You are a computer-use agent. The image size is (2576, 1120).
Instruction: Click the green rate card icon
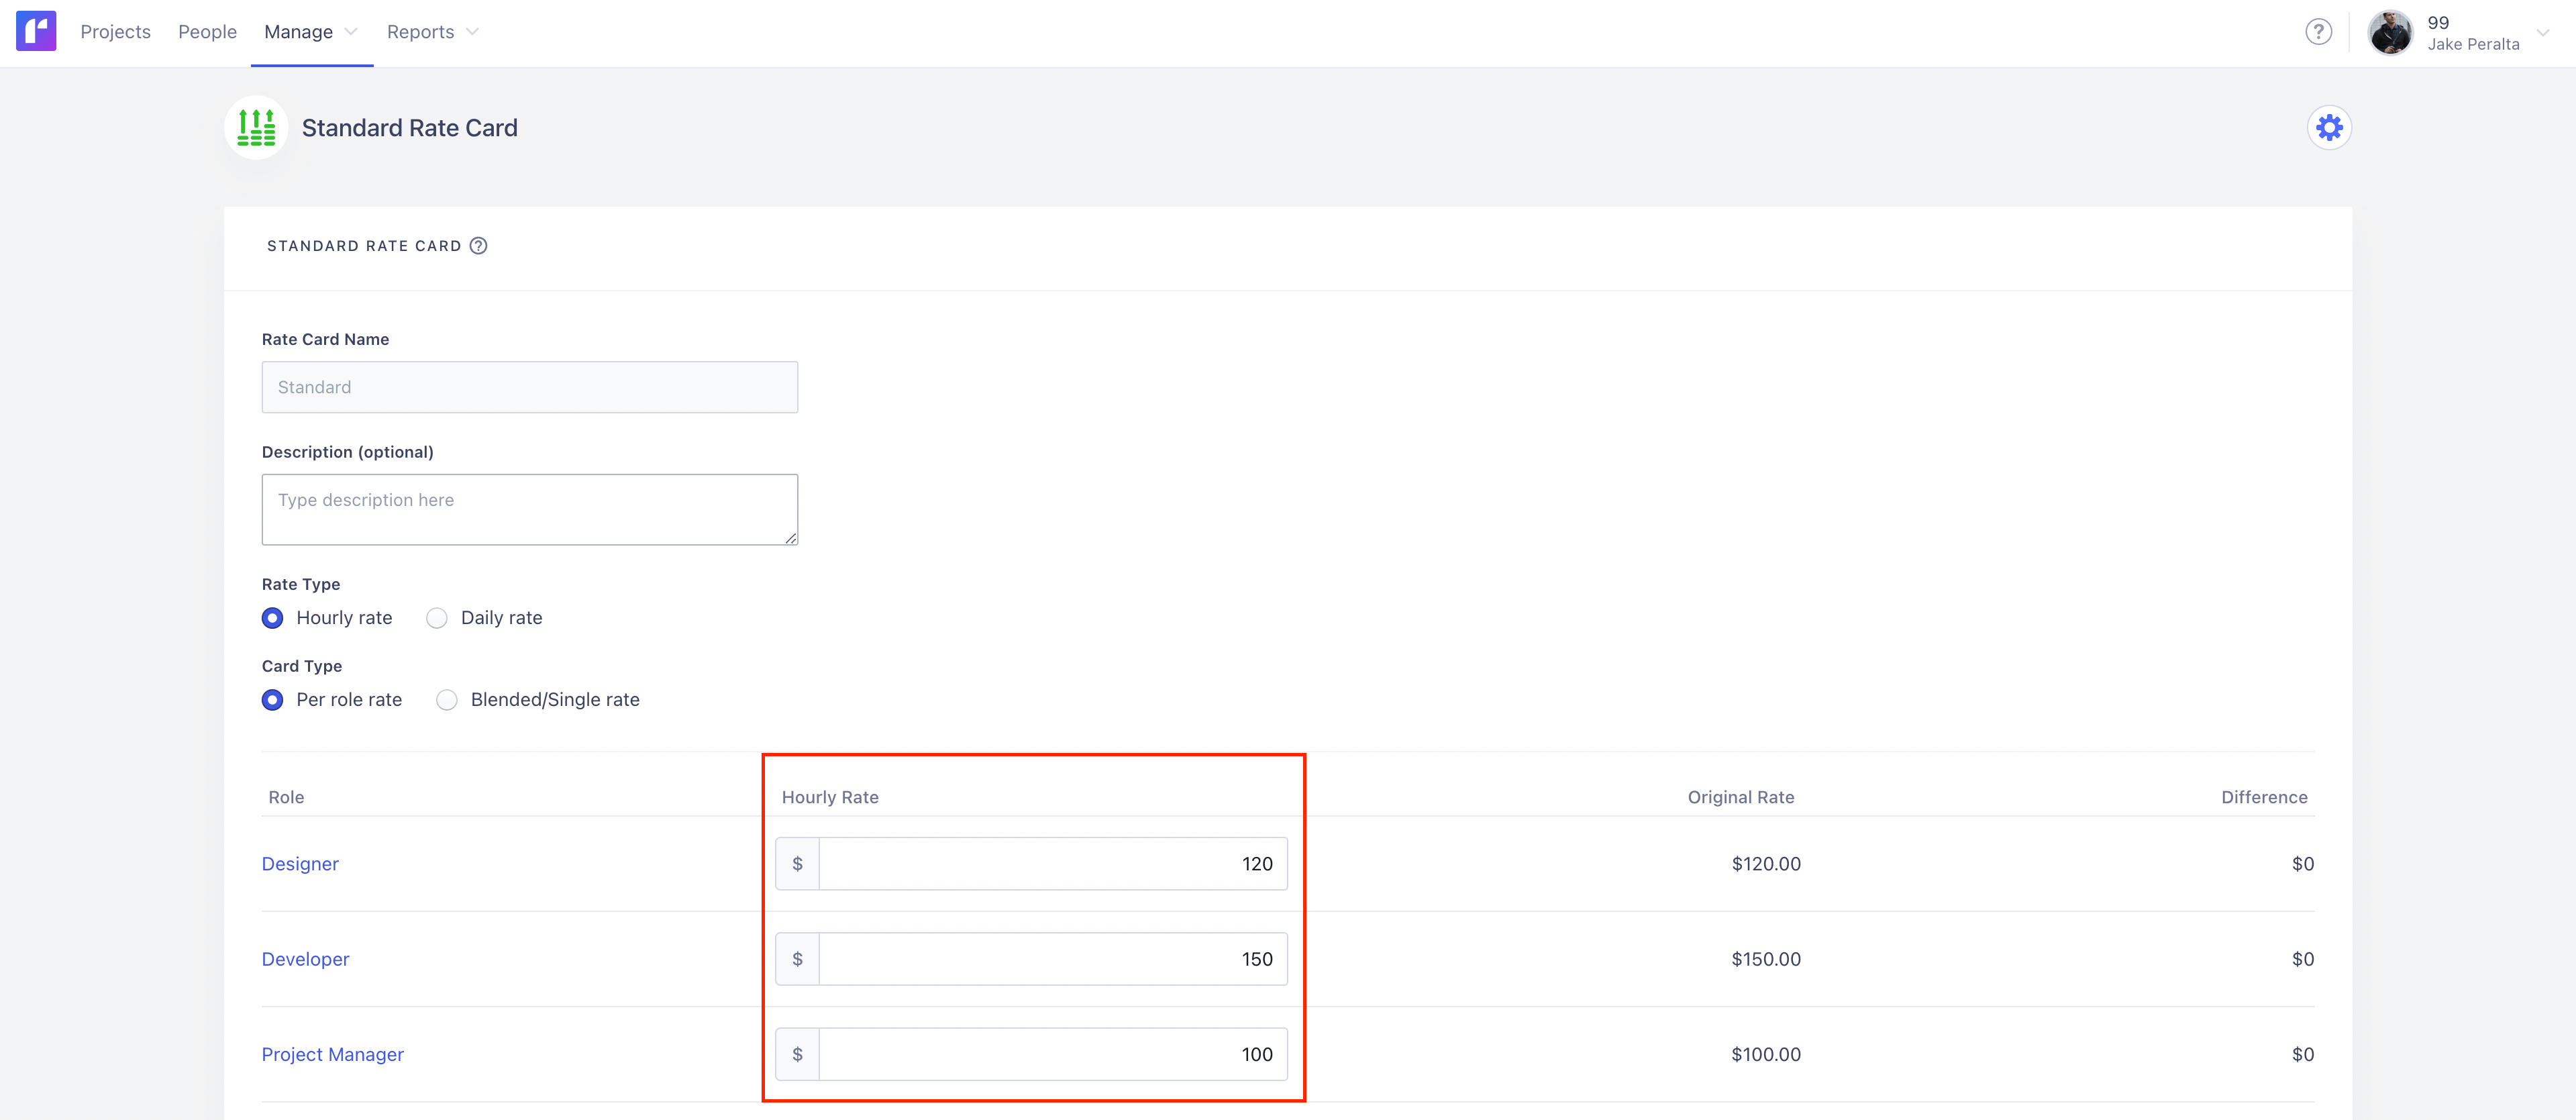click(256, 128)
